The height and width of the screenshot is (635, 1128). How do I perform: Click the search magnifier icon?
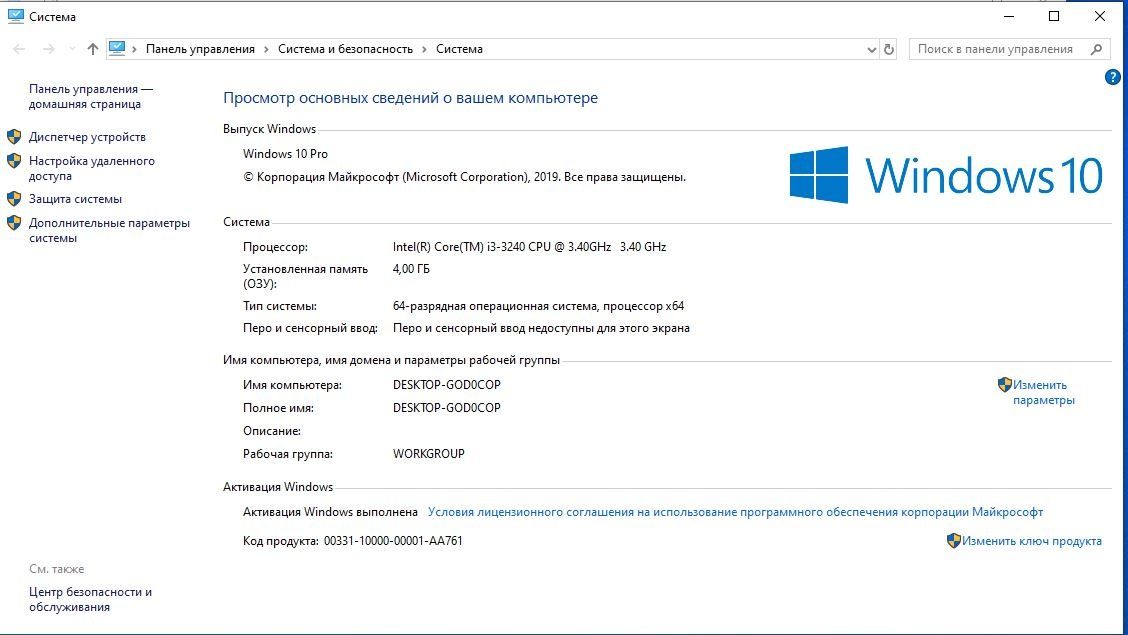pyautogui.click(x=1096, y=49)
